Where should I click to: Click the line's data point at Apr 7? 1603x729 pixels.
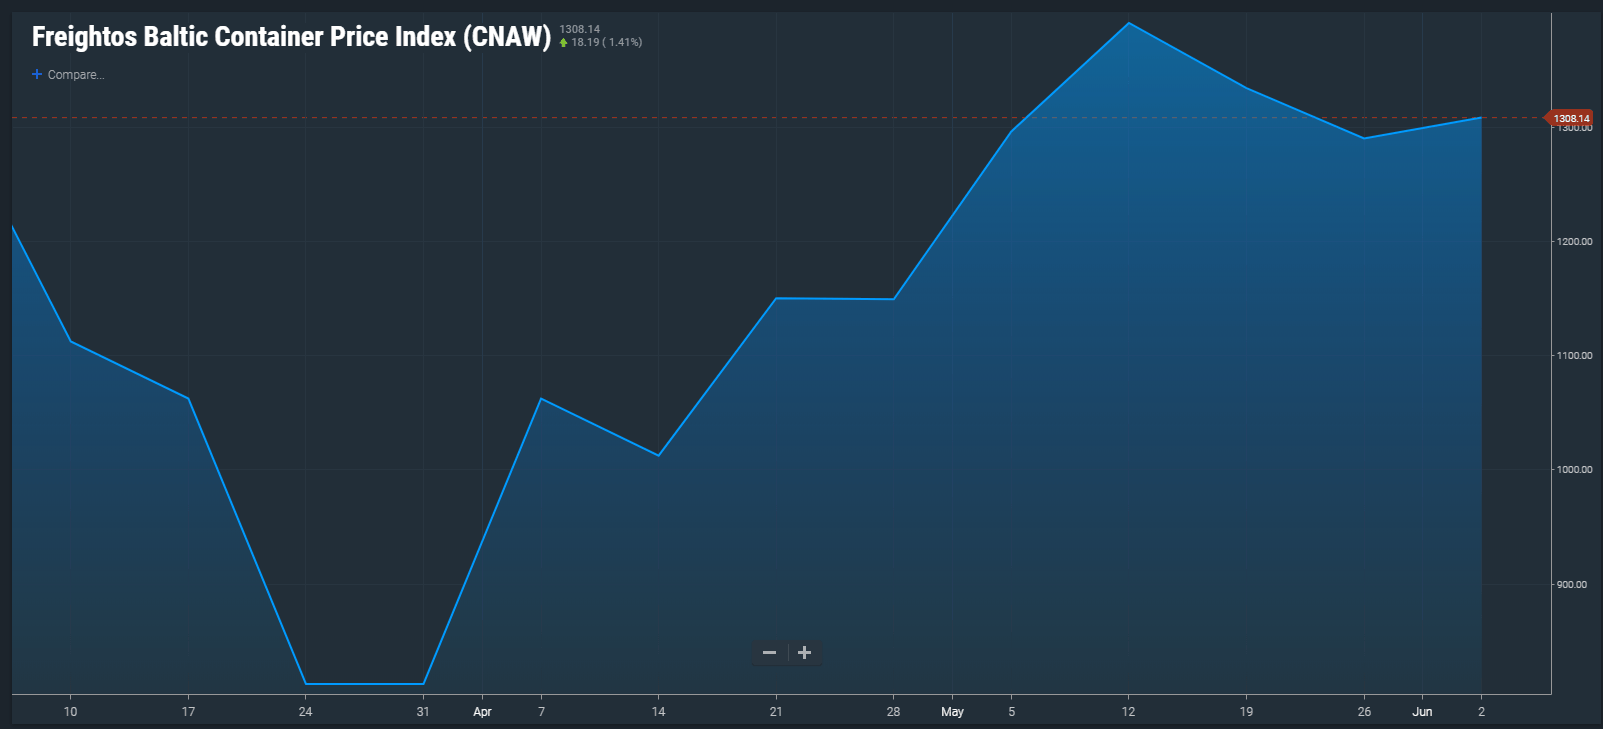pos(541,398)
